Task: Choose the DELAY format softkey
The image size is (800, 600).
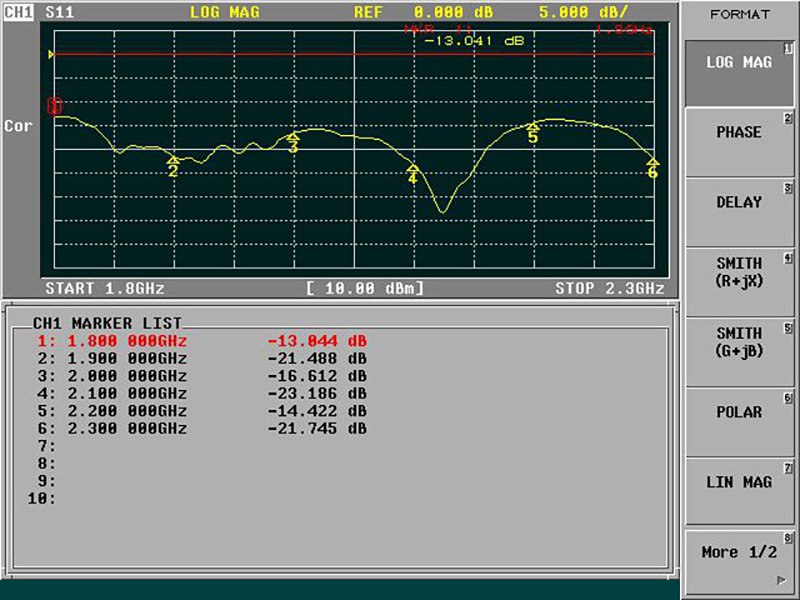Action: tap(739, 203)
